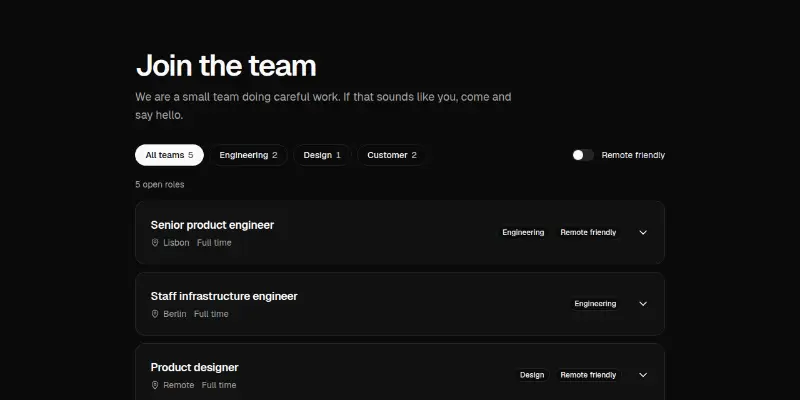Filter roles by Engineering team

coord(248,155)
